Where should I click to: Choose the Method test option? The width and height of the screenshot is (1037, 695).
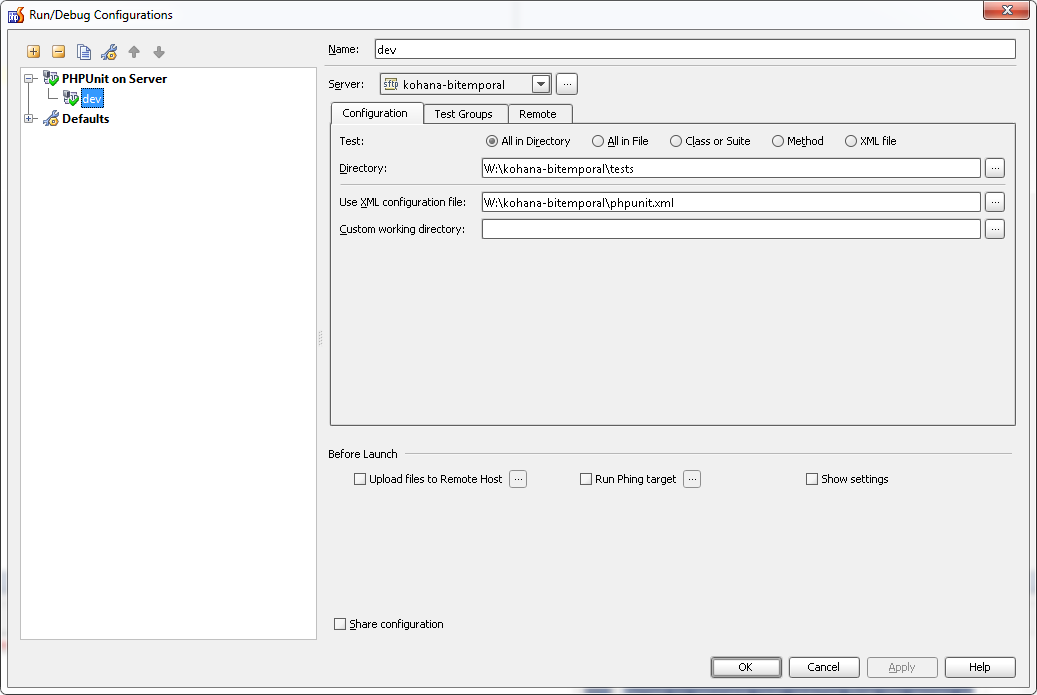[777, 141]
